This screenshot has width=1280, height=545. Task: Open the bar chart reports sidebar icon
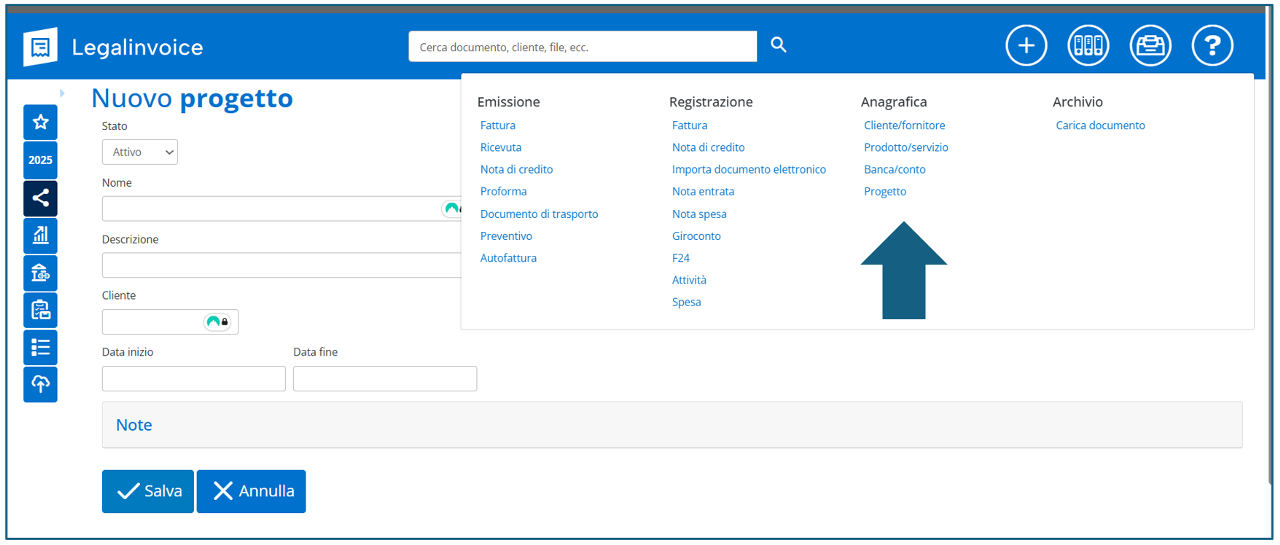pos(40,235)
